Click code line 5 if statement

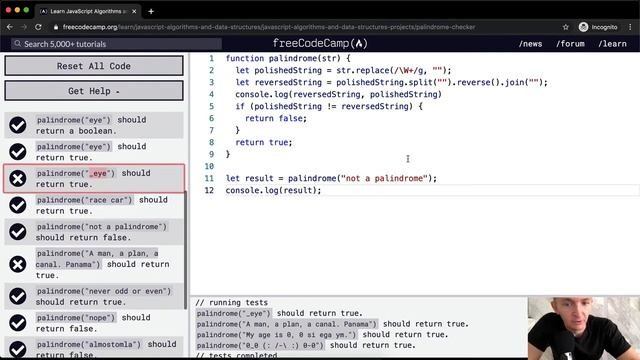[x=329, y=107]
